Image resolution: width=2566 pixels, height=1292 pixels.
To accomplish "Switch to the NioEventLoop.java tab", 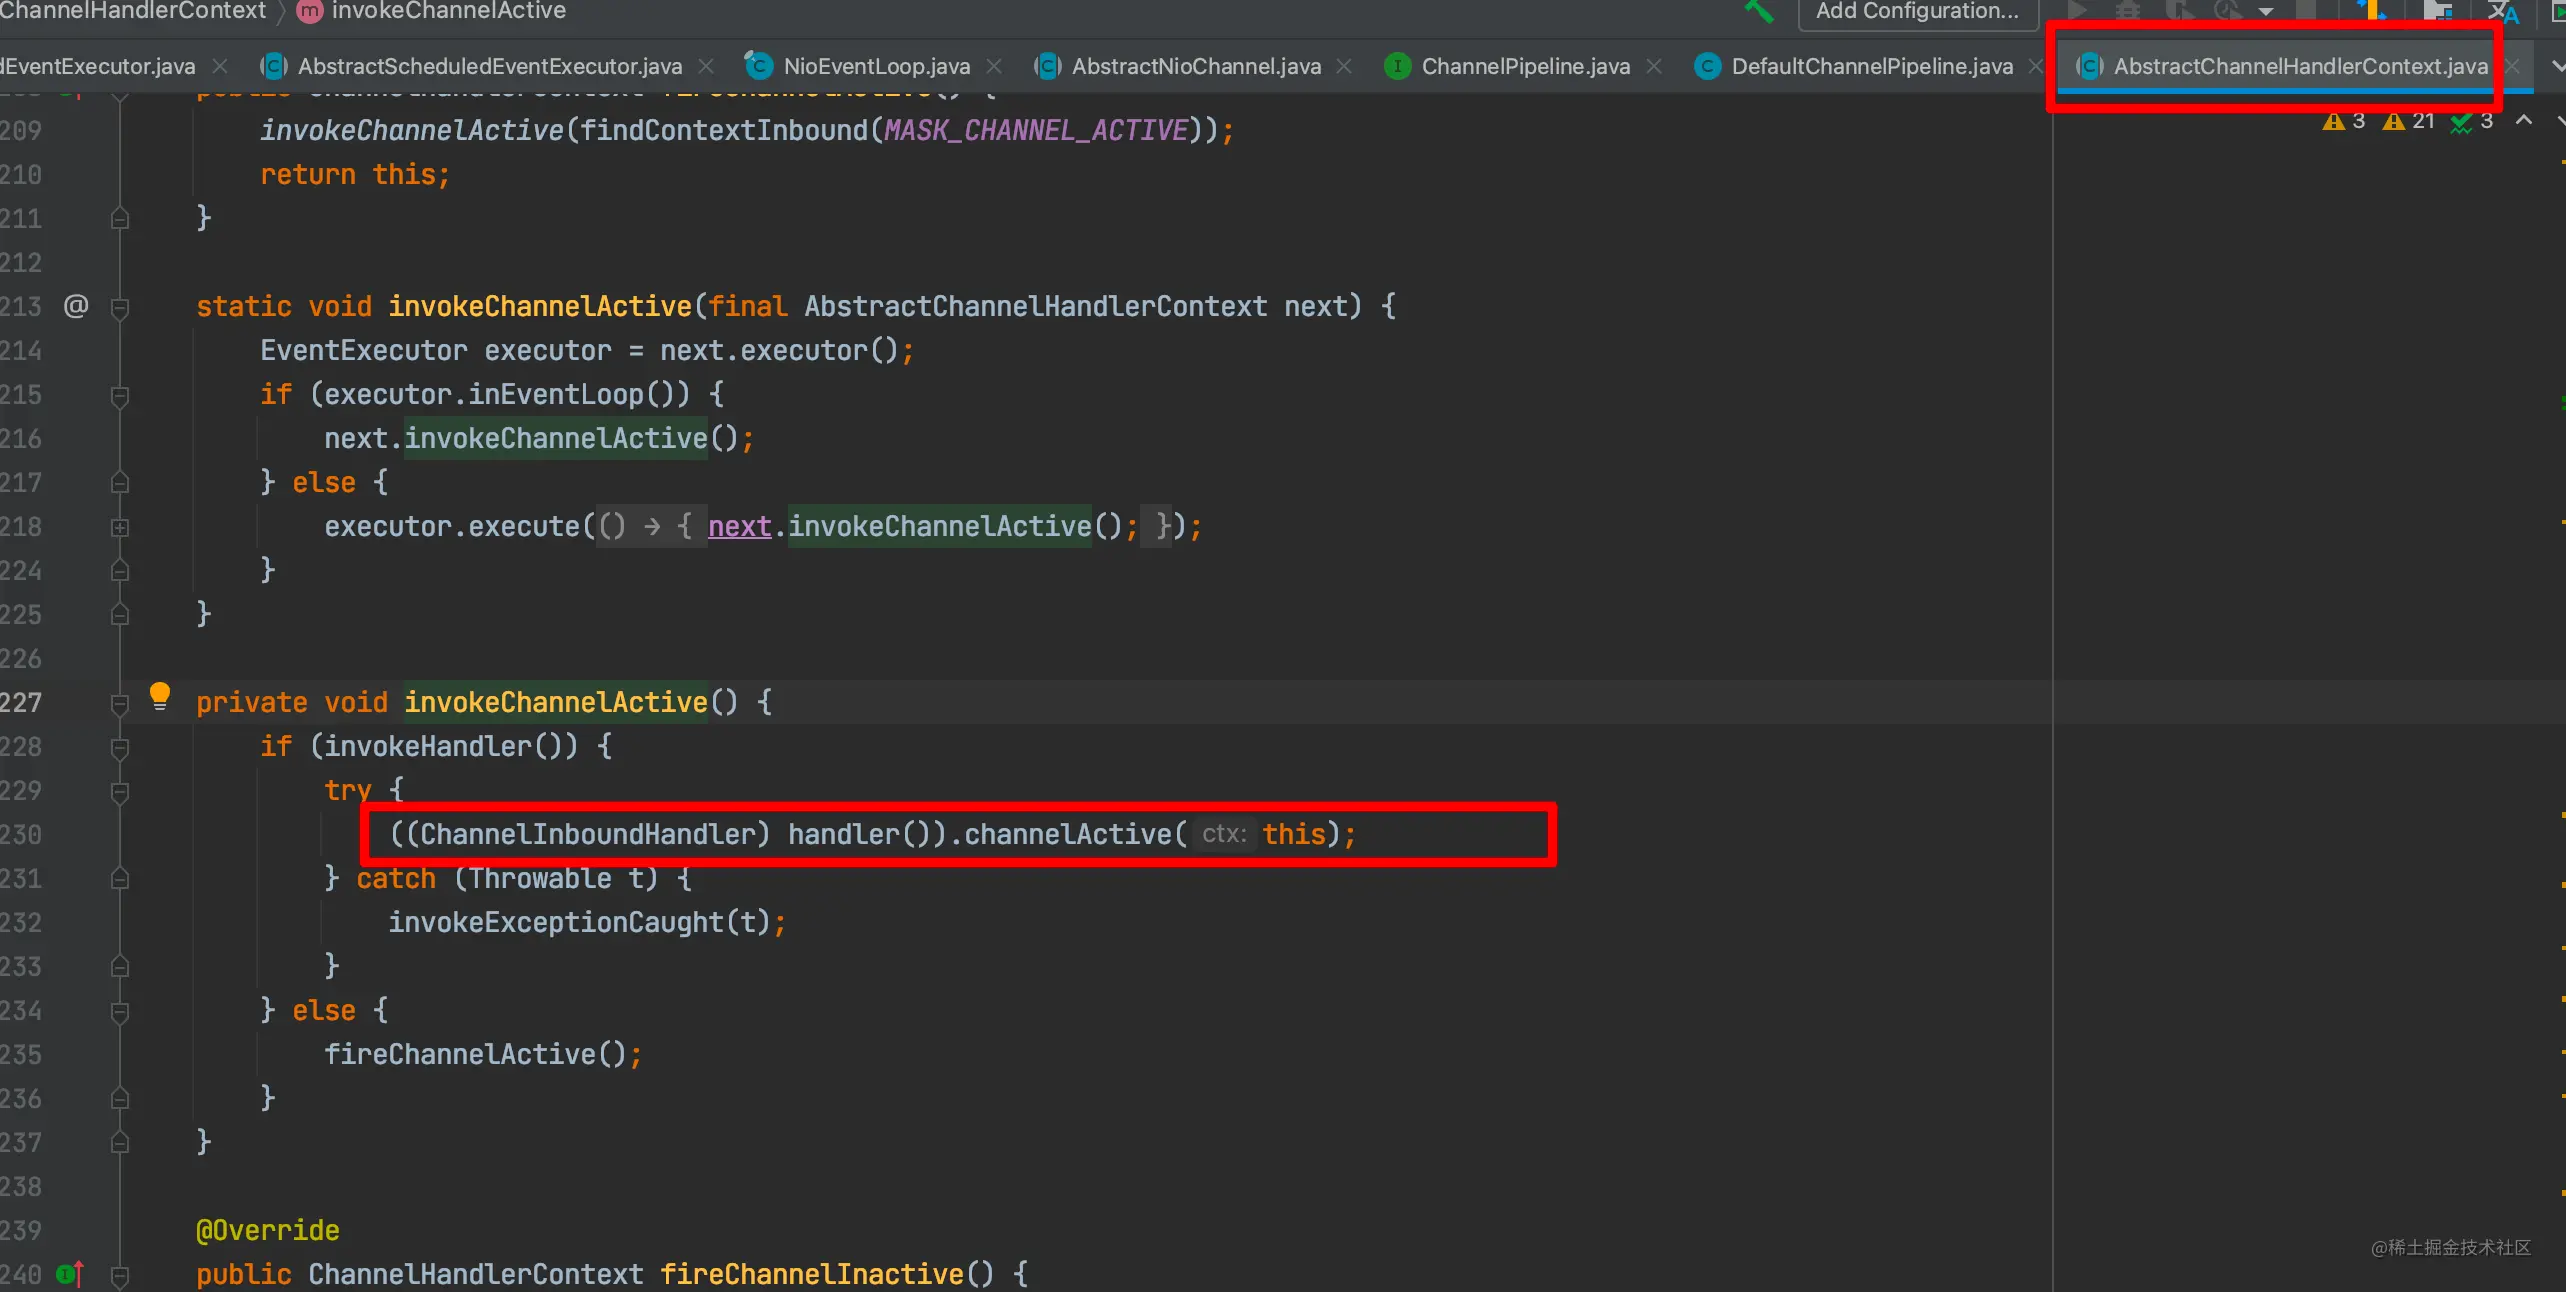I will pos(876,66).
